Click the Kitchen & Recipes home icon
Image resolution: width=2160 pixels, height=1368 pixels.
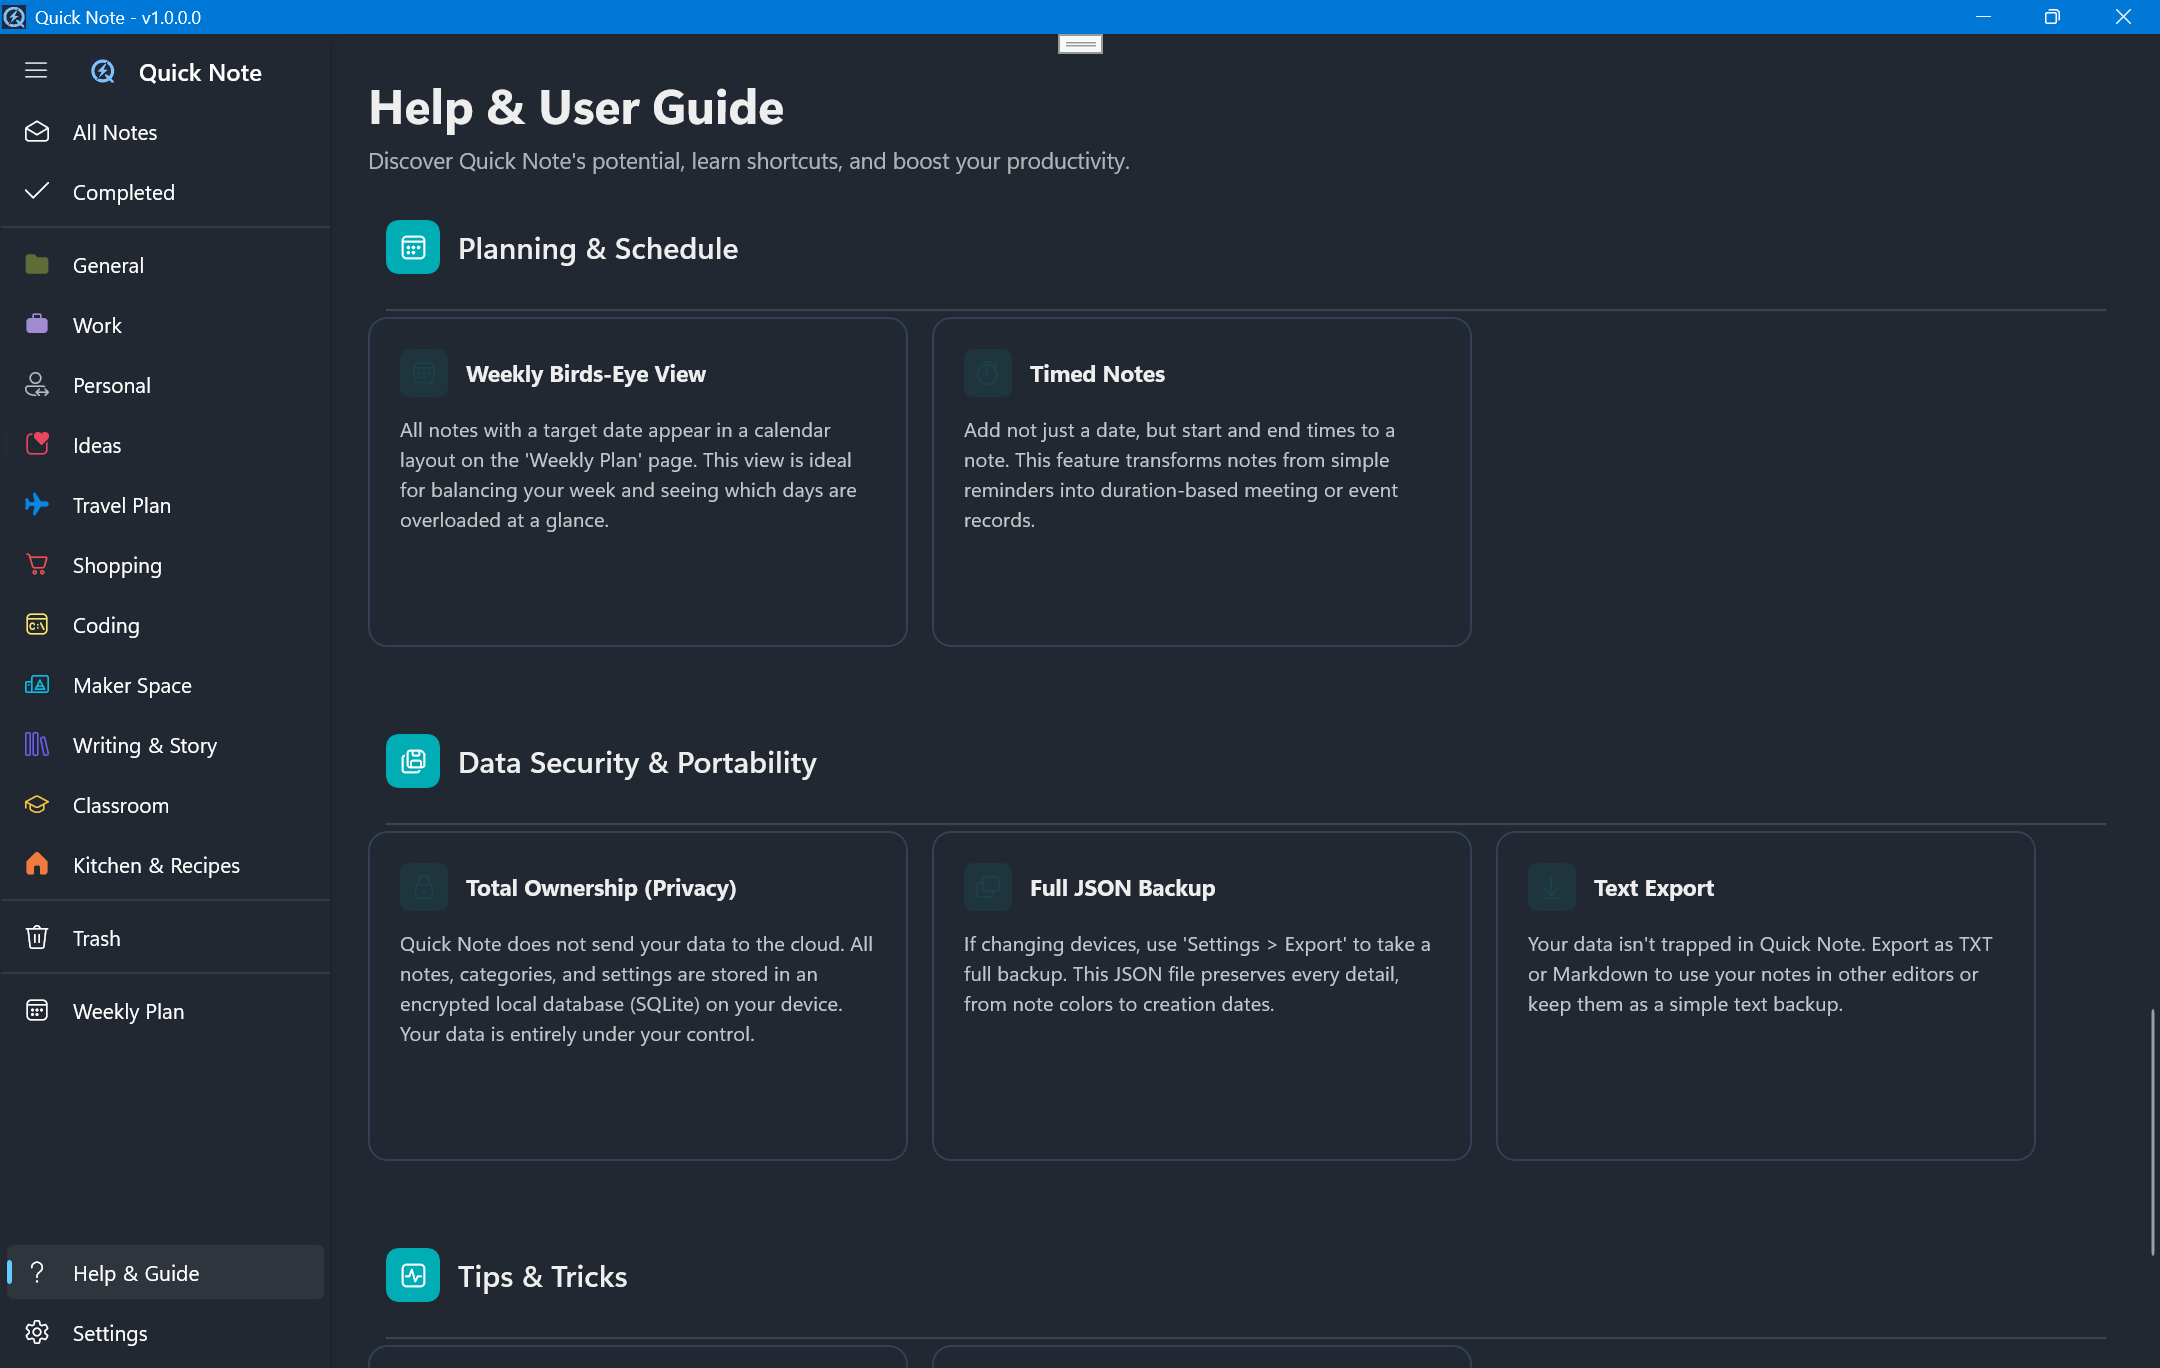click(x=37, y=864)
